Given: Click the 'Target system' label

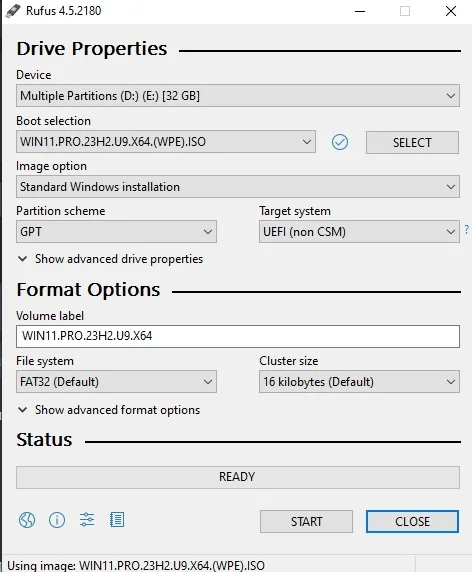Looking at the screenshot, I should pyautogui.click(x=295, y=211).
